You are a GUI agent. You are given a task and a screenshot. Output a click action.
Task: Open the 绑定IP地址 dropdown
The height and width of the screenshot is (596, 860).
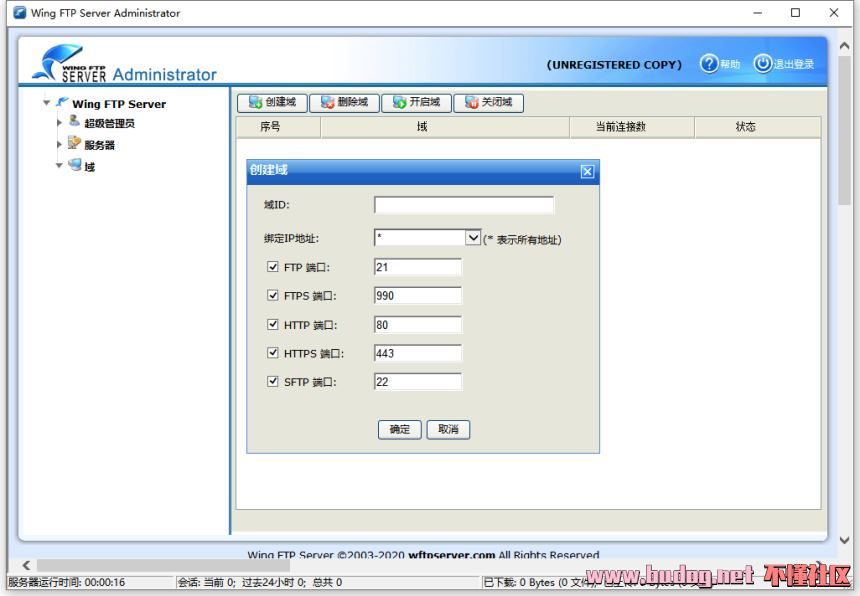[x=472, y=237]
